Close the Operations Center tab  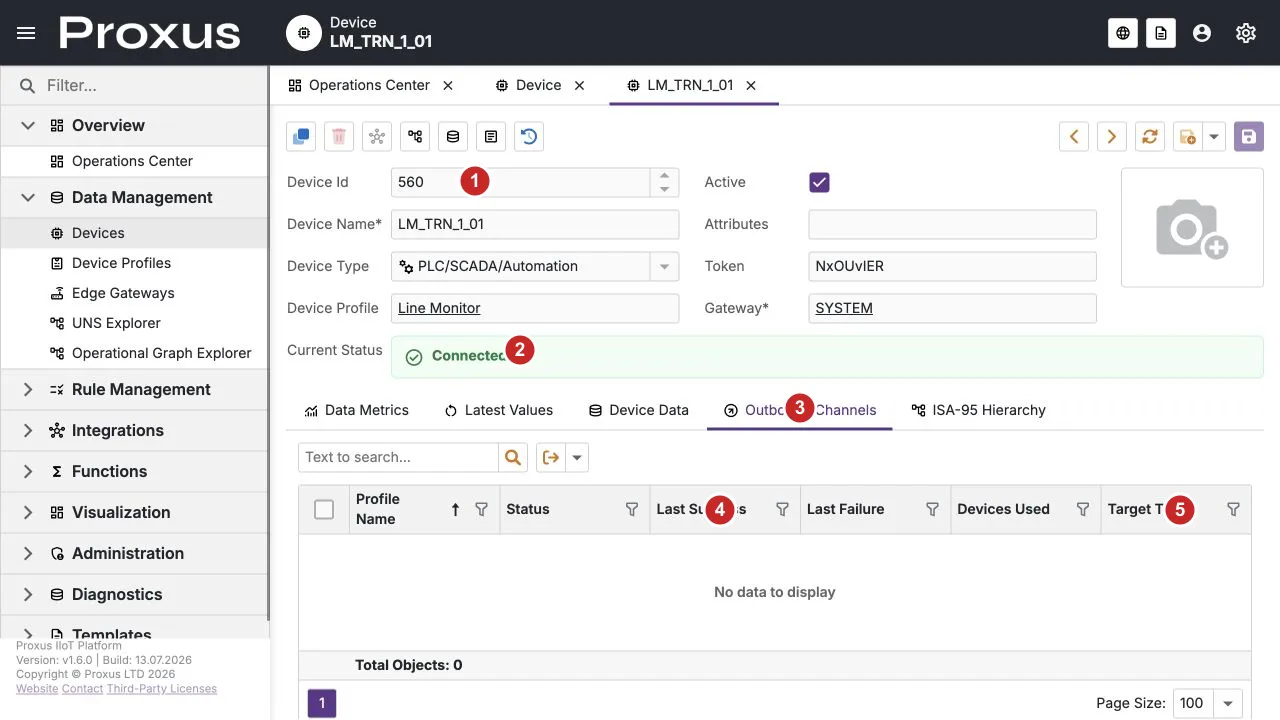(x=448, y=85)
